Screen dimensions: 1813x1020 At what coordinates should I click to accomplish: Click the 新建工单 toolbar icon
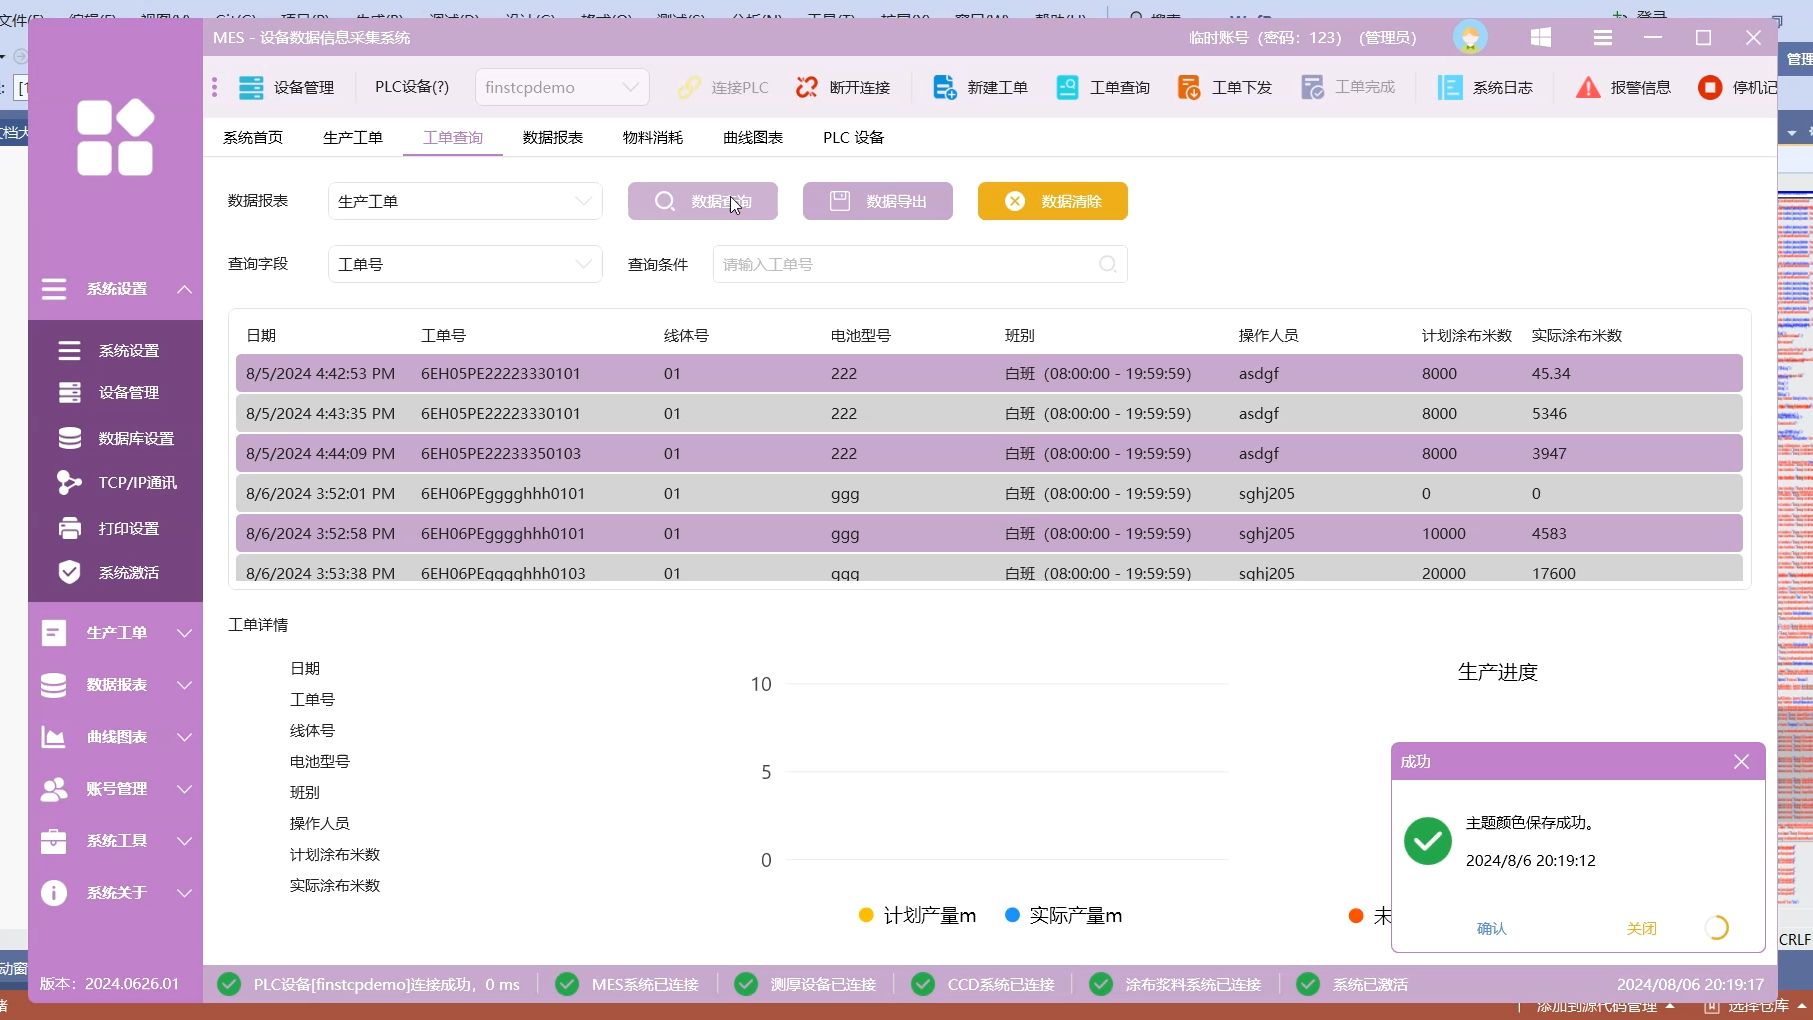coord(944,87)
